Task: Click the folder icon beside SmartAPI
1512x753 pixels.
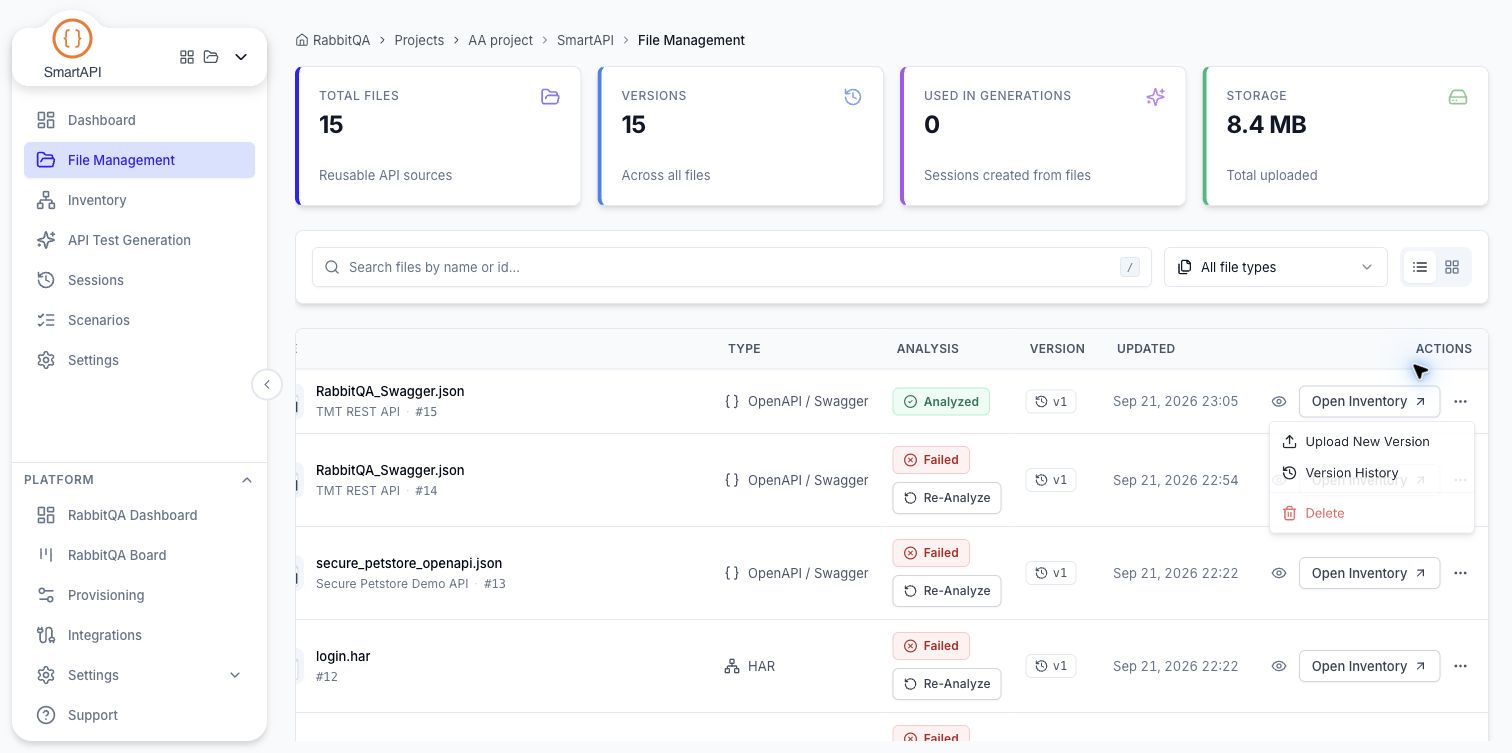Action: coord(211,57)
